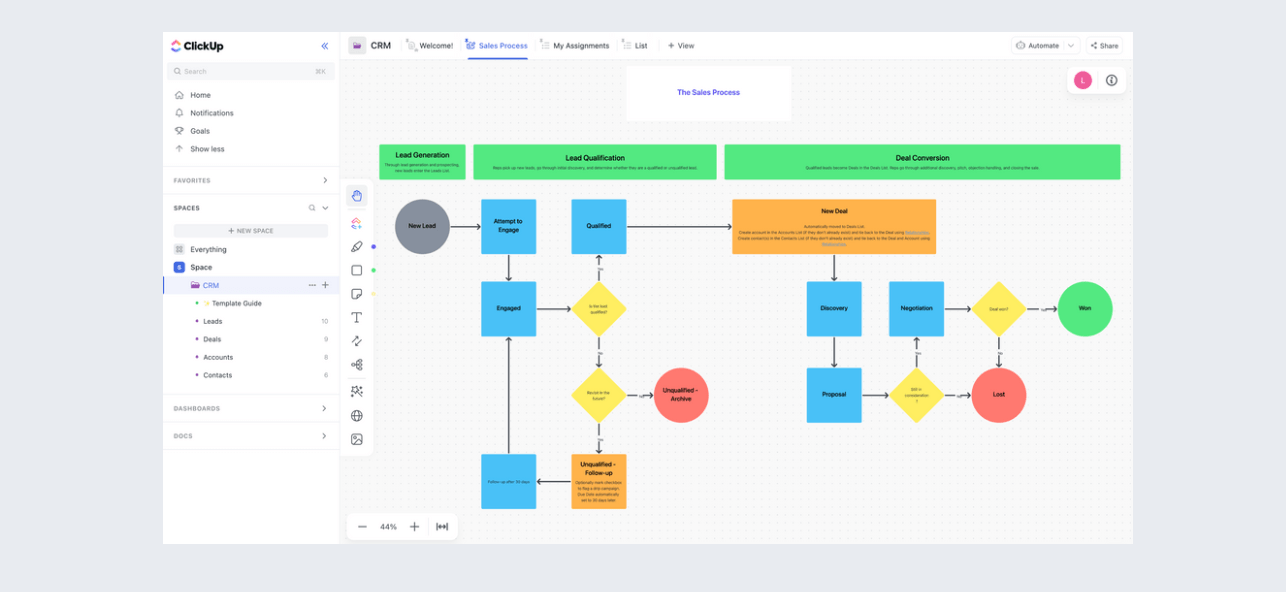This screenshot has width=1286, height=592.
Task: Choose the rectangle shape tool
Action: coord(357,270)
